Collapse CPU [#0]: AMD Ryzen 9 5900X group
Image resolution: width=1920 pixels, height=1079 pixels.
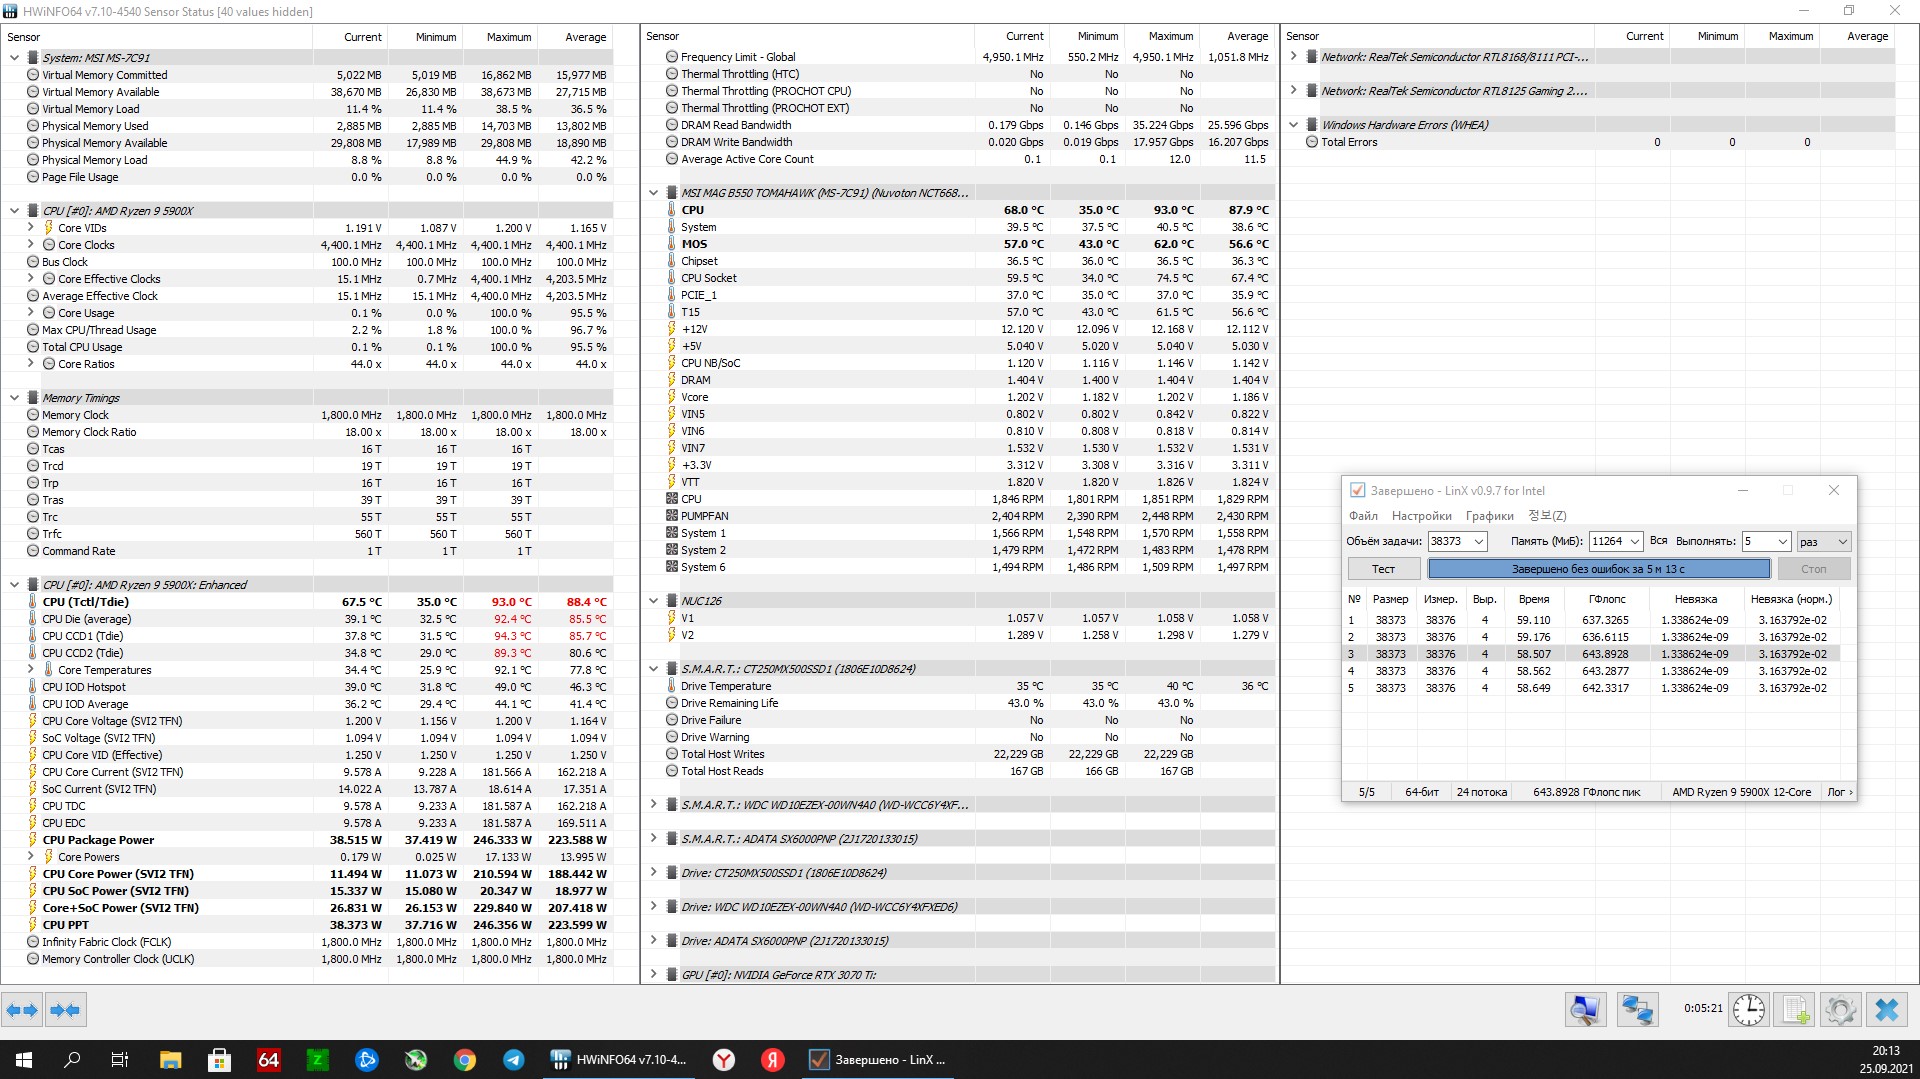(x=14, y=211)
